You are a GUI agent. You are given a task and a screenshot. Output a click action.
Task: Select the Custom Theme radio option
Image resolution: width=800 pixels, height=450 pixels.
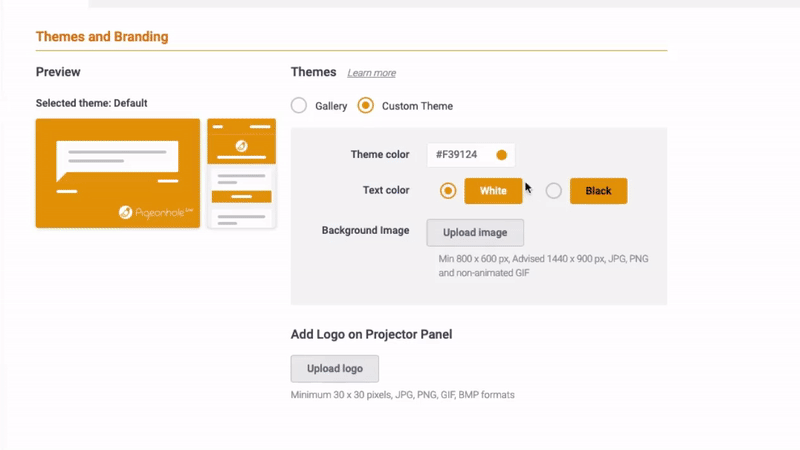(x=365, y=106)
